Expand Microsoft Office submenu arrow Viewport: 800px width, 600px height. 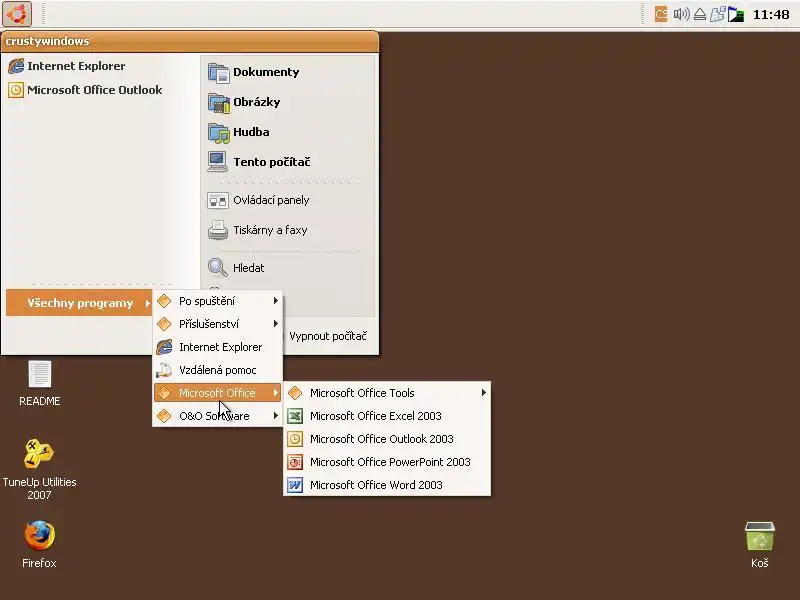coord(276,392)
